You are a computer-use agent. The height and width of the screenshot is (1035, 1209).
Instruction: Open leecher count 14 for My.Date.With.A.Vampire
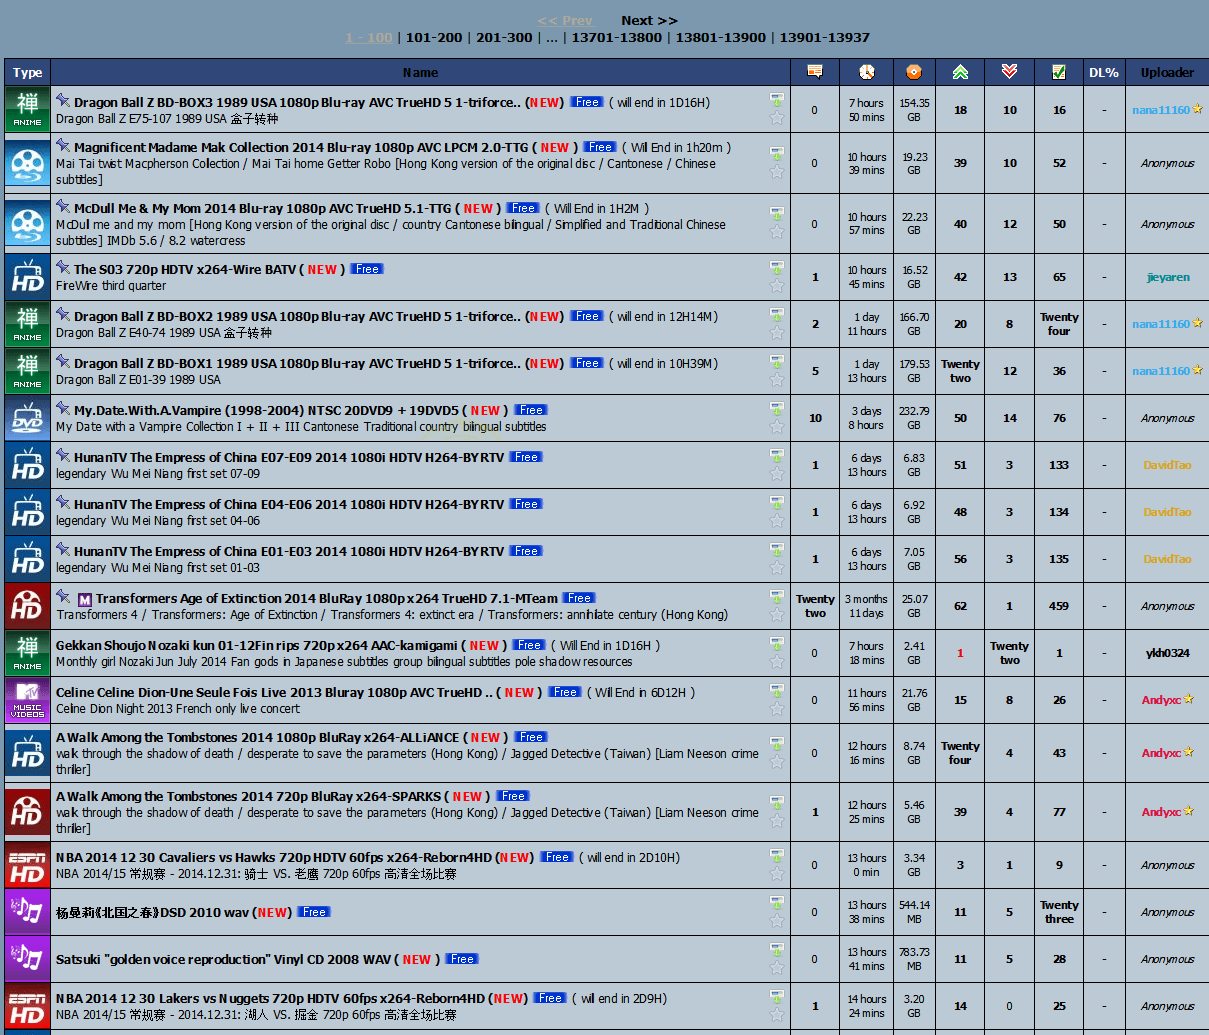coord(1009,418)
